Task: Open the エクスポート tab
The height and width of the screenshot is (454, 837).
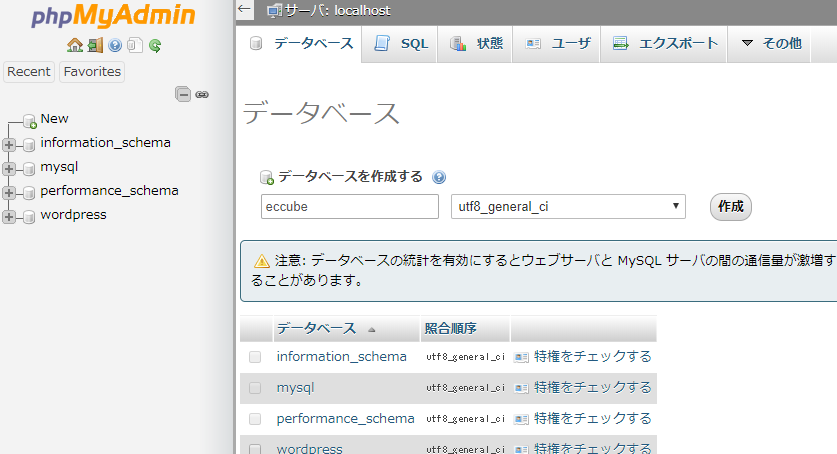Action: [x=666, y=44]
